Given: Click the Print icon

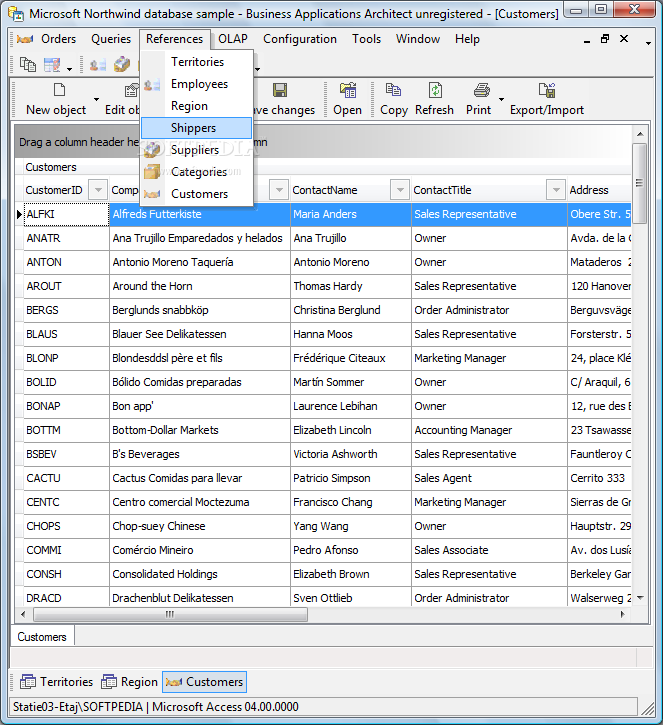Looking at the screenshot, I should click(x=481, y=90).
